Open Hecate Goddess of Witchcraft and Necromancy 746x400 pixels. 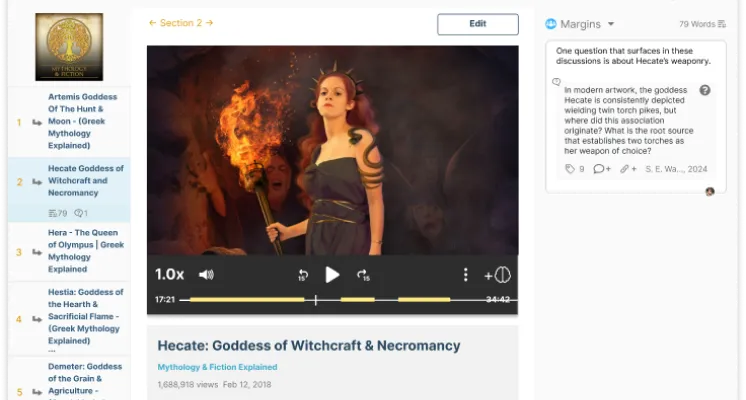[86, 181]
